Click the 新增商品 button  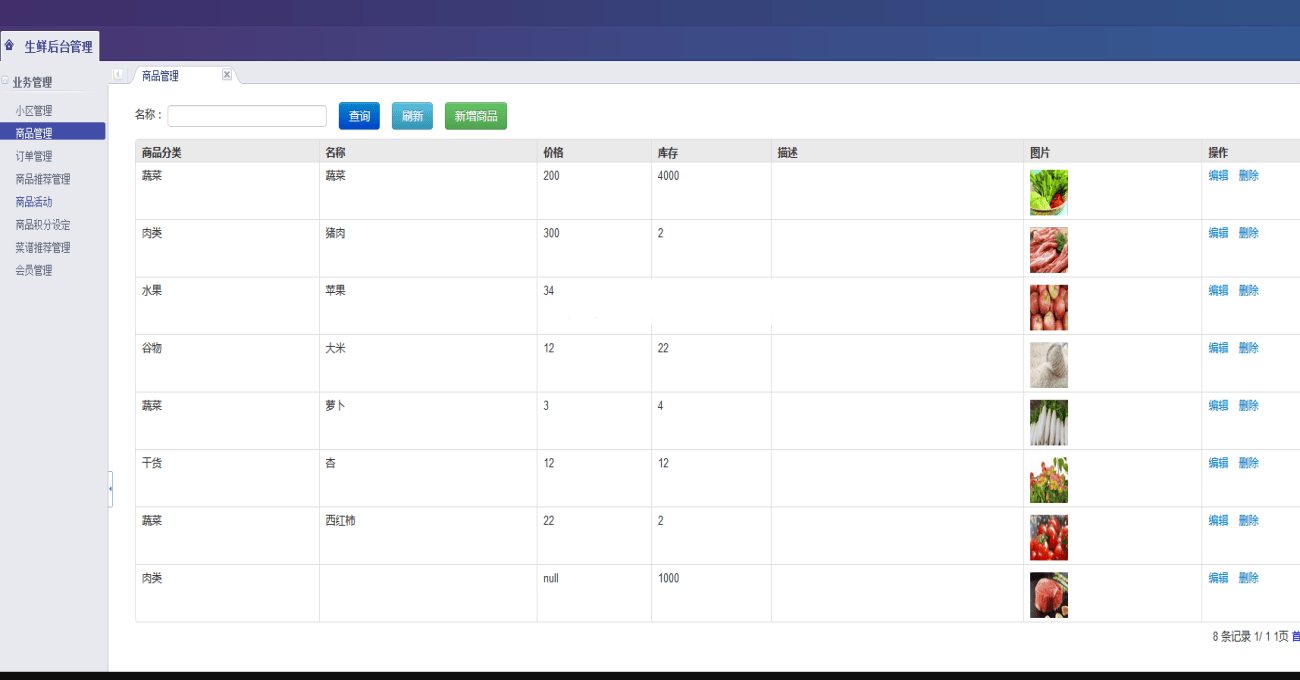[475, 115]
